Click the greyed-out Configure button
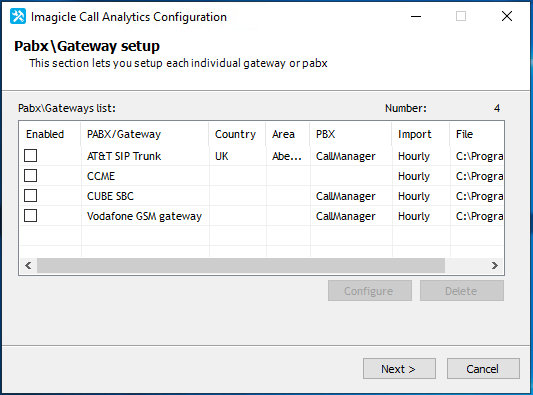 pyautogui.click(x=370, y=291)
